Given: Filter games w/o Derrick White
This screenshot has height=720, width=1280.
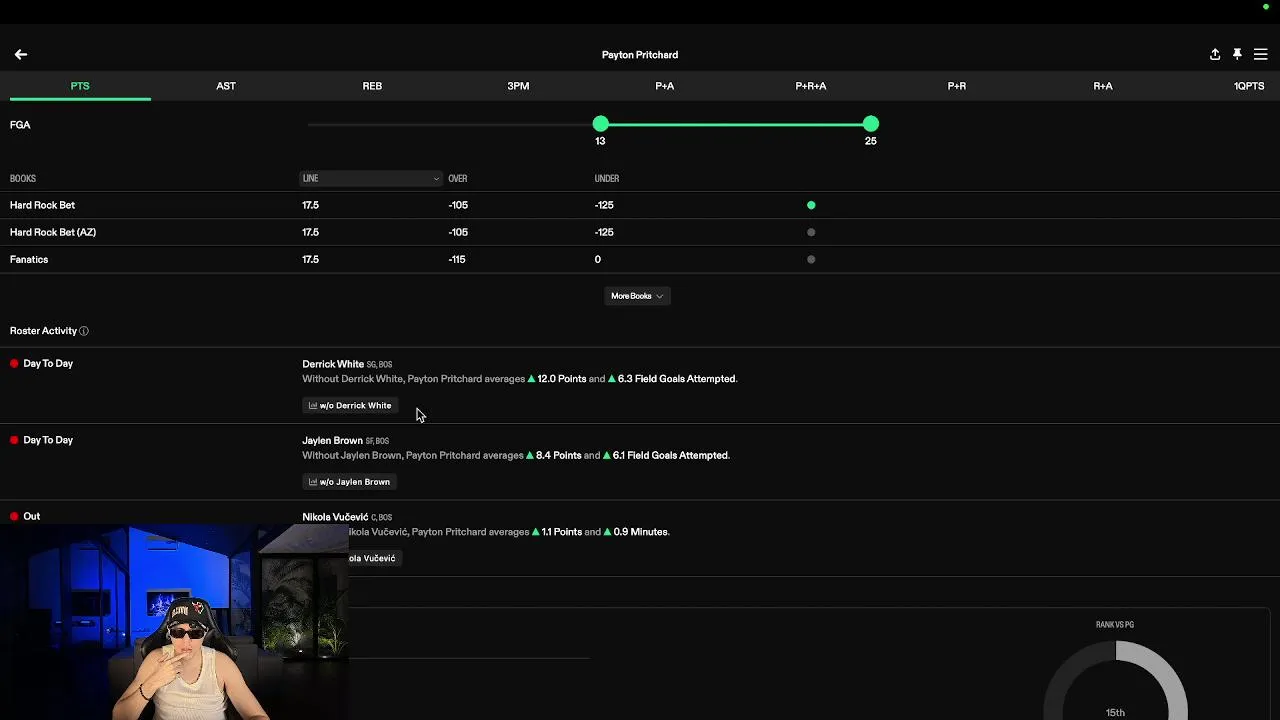Looking at the screenshot, I should click(350, 405).
